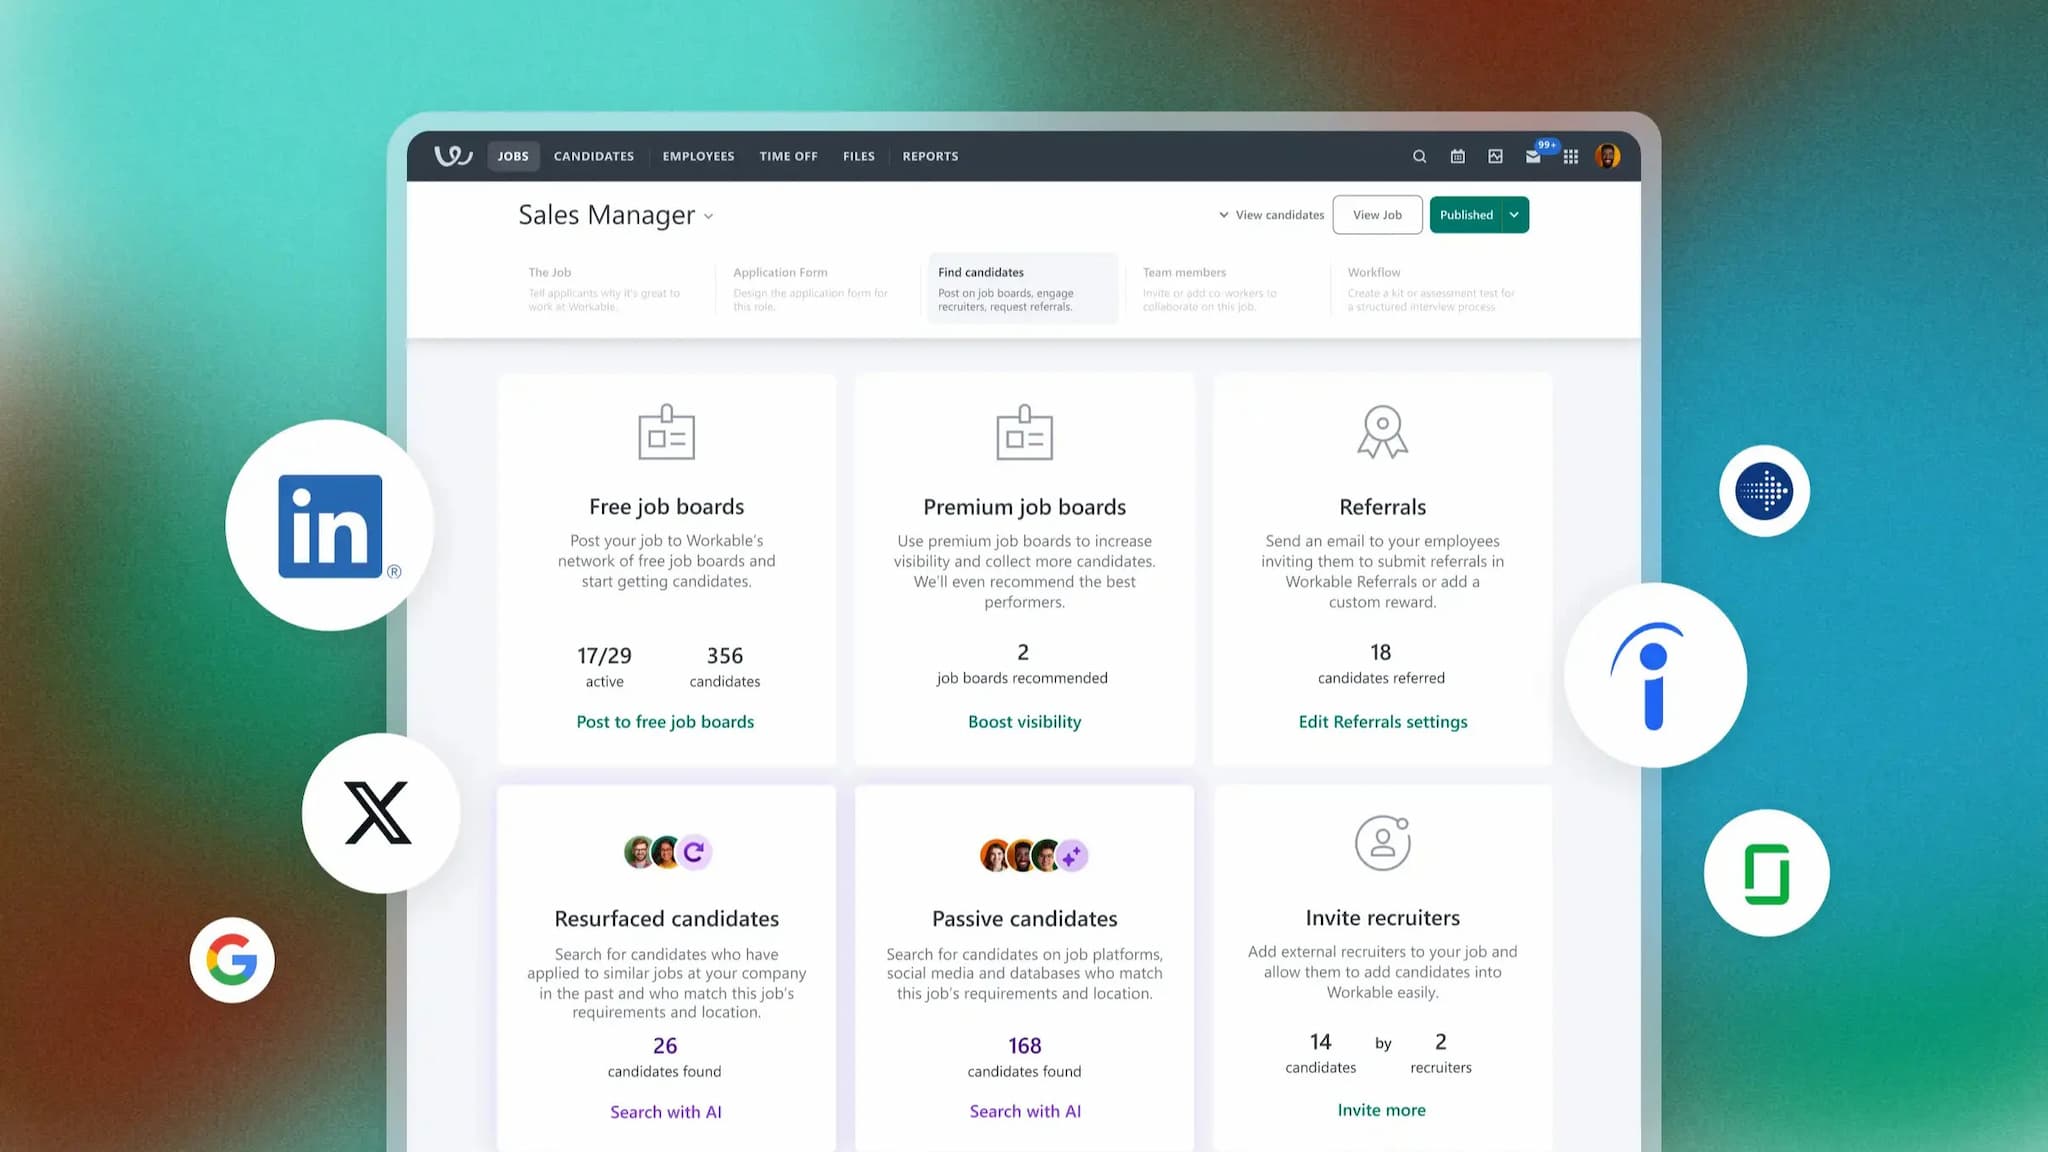Click the Google logo bubble
This screenshot has width=2048, height=1152.
click(232, 960)
